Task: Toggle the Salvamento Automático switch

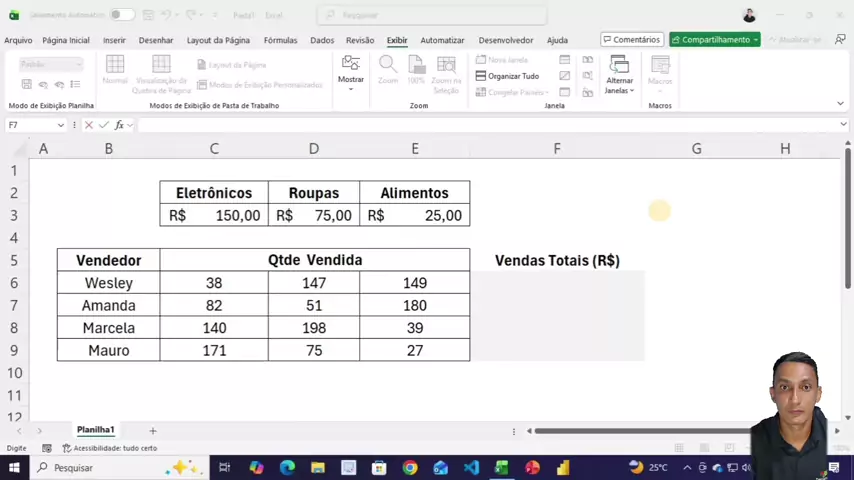Action: point(122,15)
